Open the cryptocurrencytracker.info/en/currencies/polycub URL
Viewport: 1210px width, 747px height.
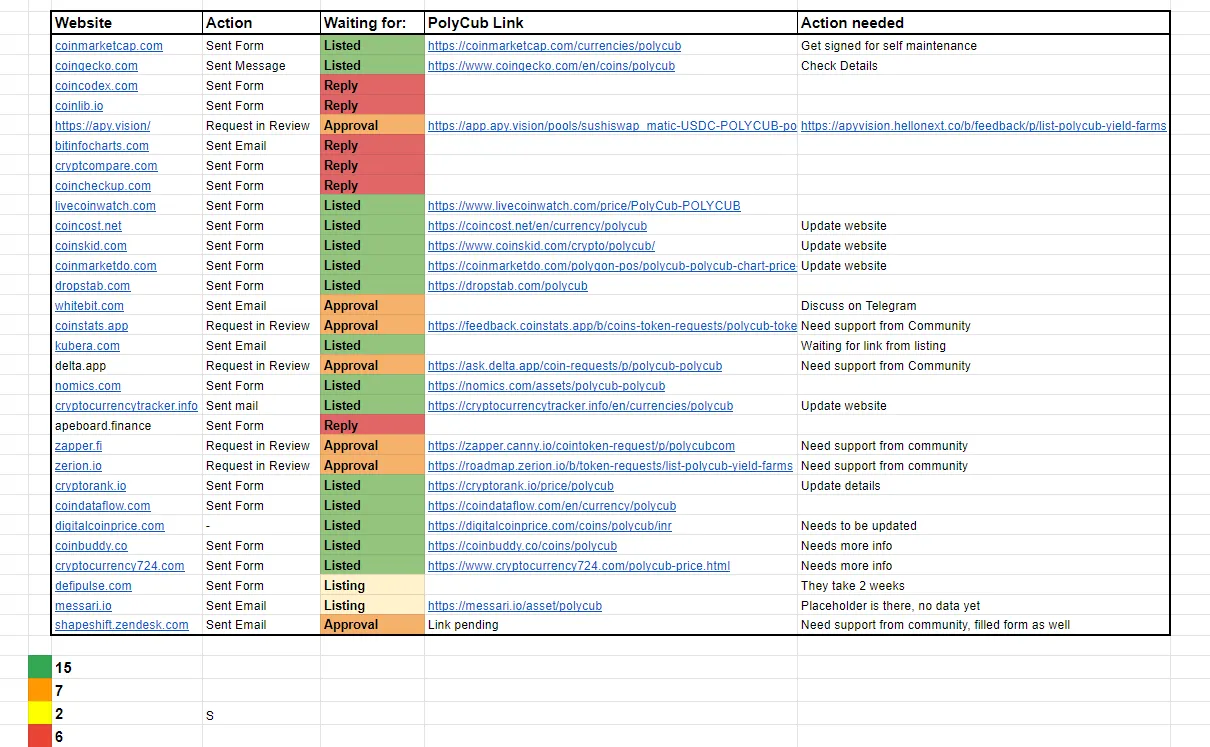point(580,406)
